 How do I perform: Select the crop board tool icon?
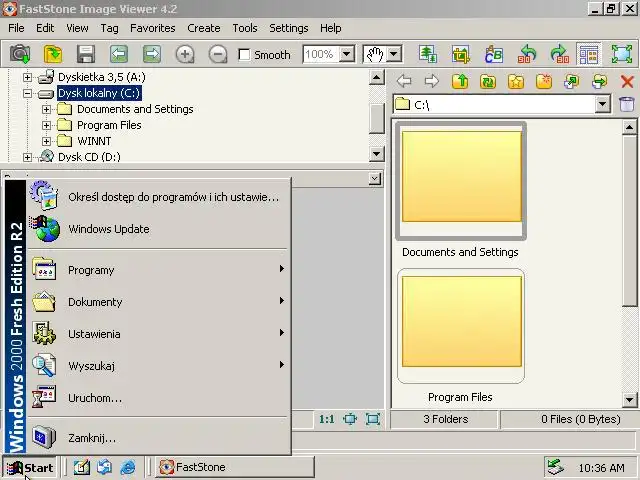[x=461, y=54]
